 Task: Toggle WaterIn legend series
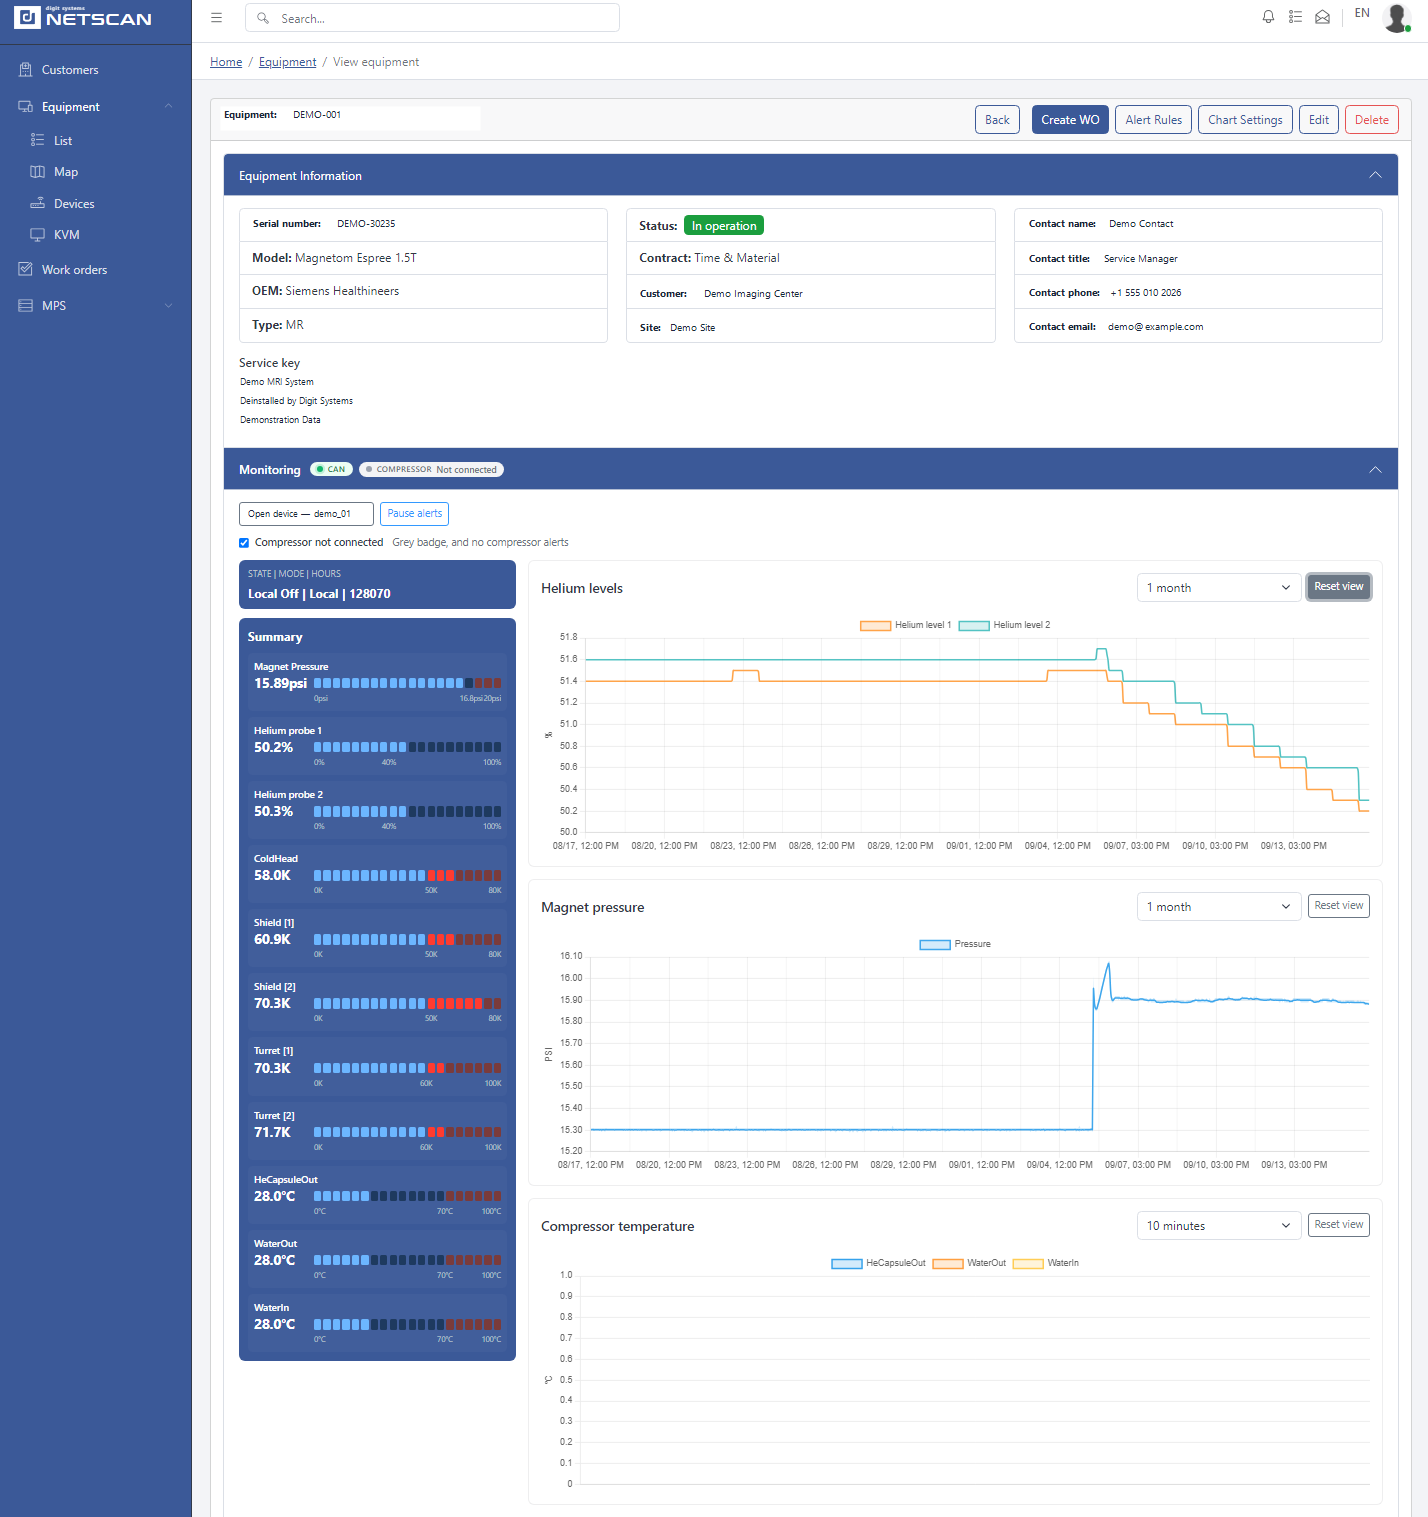1046,1263
